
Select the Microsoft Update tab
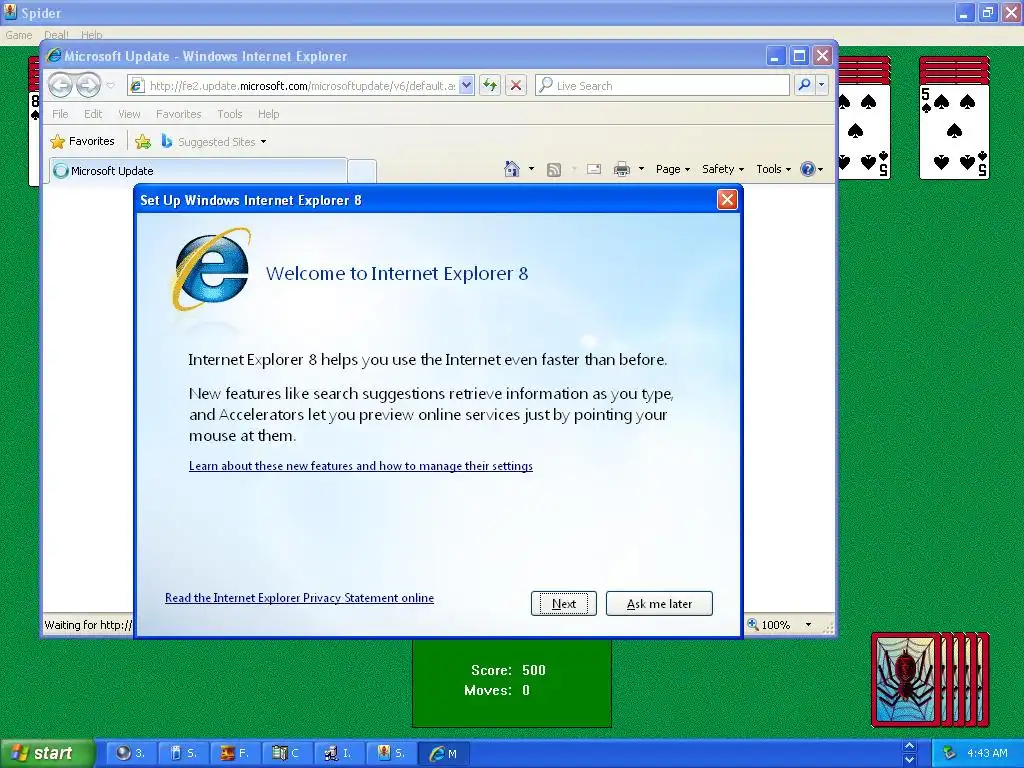pyautogui.click(x=197, y=170)
